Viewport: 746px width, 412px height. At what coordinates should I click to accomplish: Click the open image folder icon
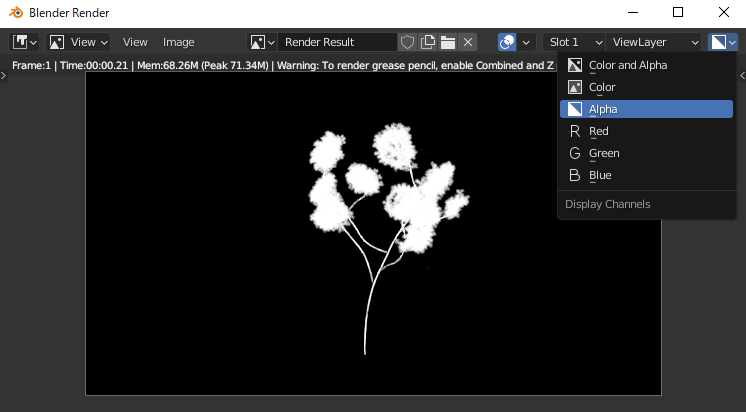448,42
